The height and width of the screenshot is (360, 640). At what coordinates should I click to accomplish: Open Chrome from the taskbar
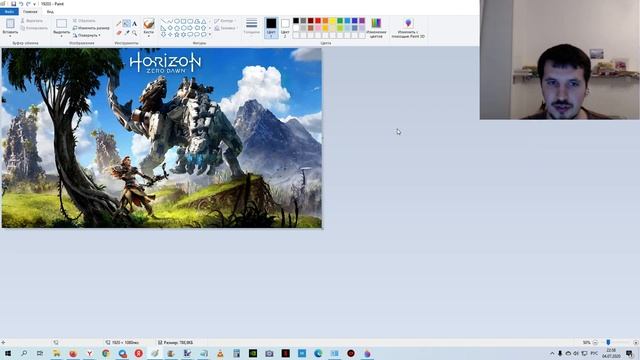pos(106,353)
